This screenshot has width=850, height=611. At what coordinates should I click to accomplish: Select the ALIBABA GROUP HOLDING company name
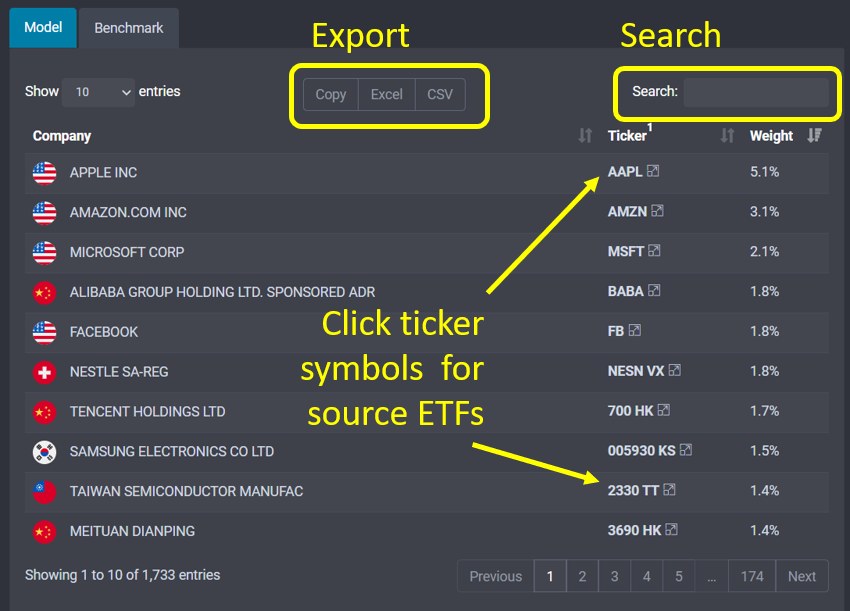pos(222,292)
